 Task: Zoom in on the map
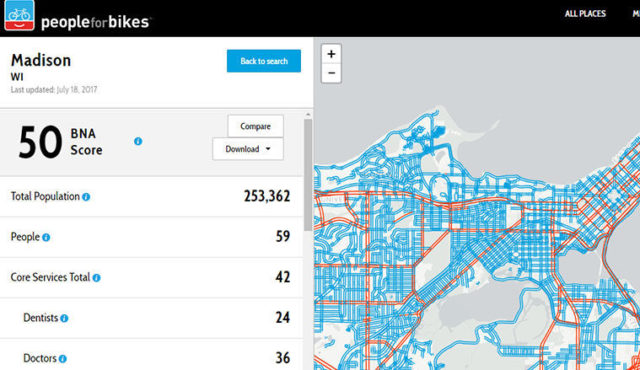(x=331, y=54)
